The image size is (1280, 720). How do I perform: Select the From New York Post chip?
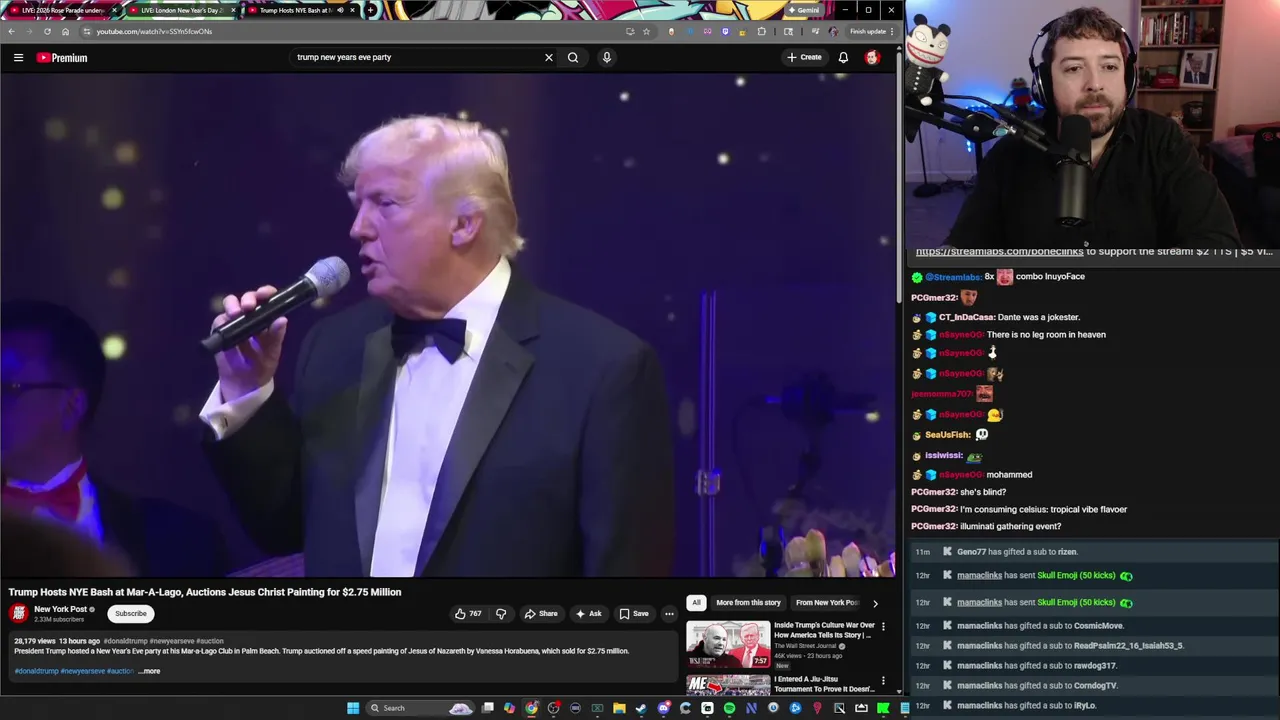[826, 602]
